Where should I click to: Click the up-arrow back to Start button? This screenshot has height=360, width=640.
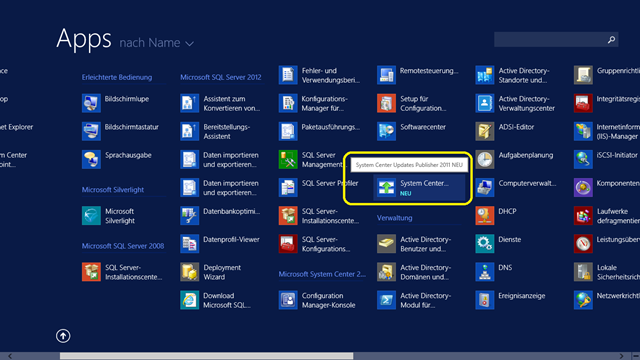tap(63, 336)
